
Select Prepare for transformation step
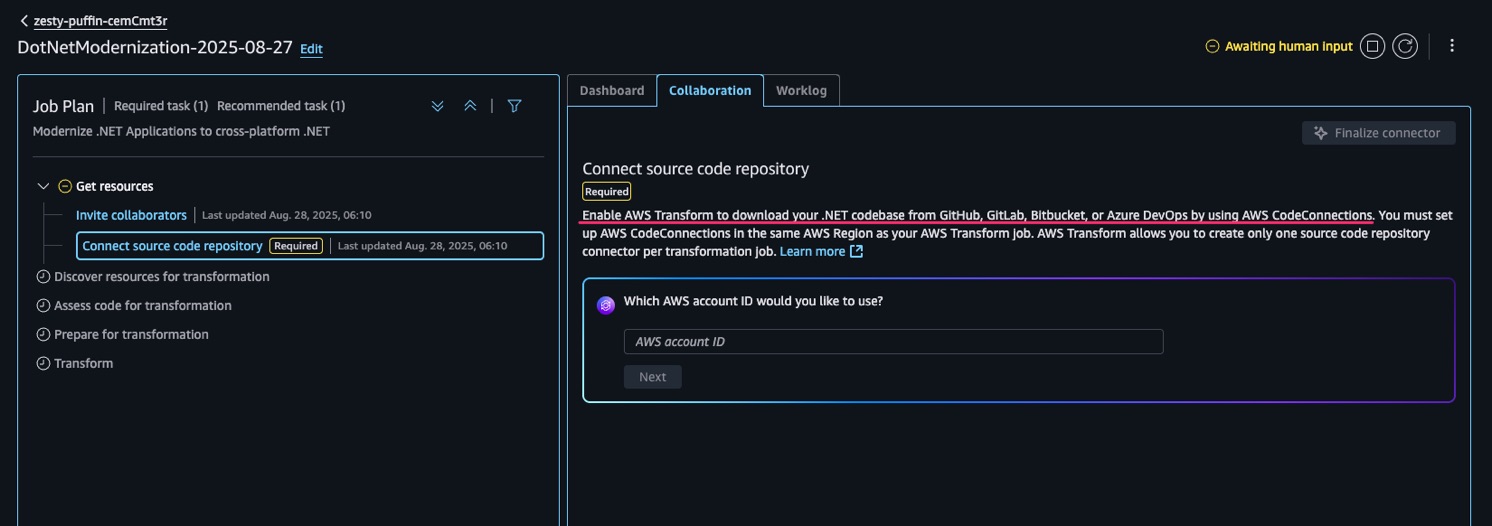(131, 335)
